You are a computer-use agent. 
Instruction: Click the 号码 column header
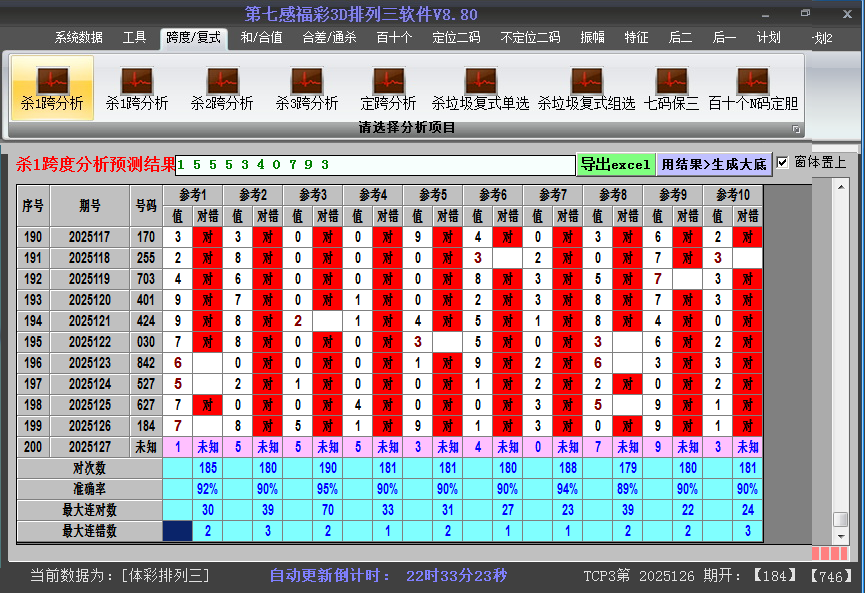point(146,206)
